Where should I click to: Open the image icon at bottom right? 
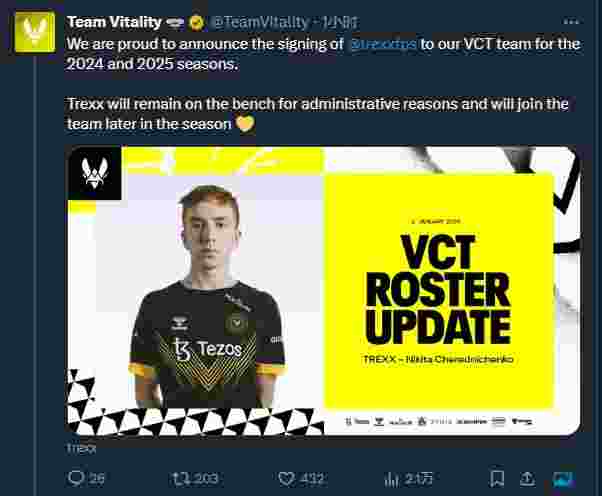(564, 479)
